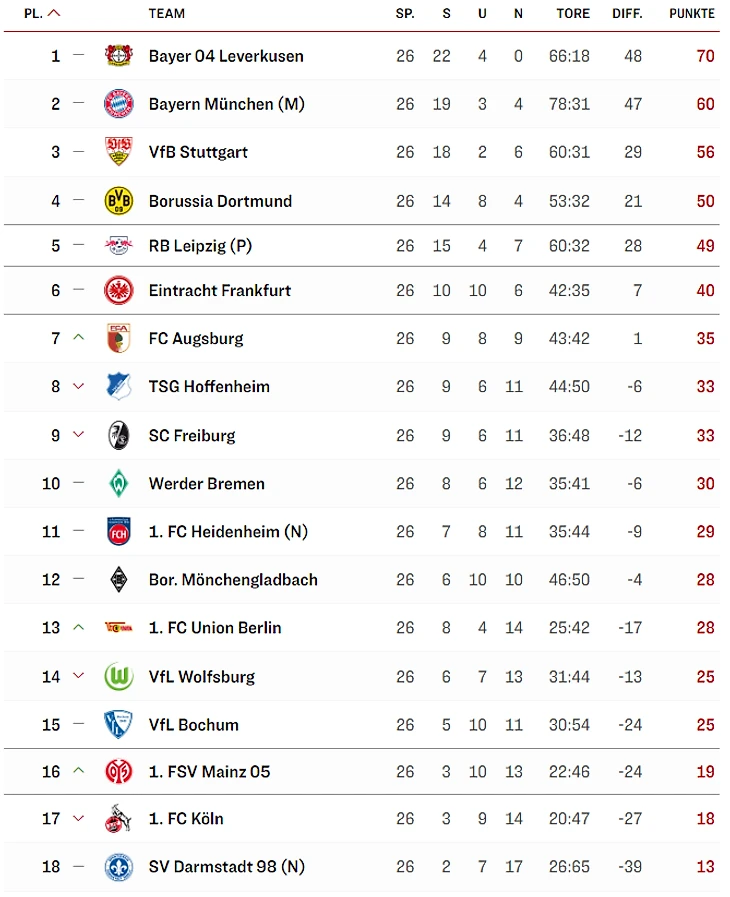
Task: Click the Werder Bremen diamond logo
Action: tap(119, 484)
